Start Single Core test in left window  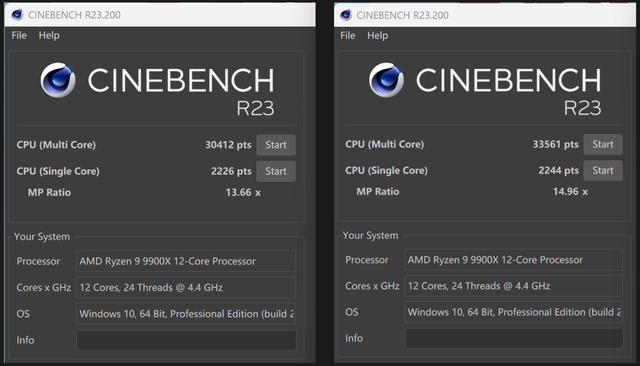pos(276,171)
